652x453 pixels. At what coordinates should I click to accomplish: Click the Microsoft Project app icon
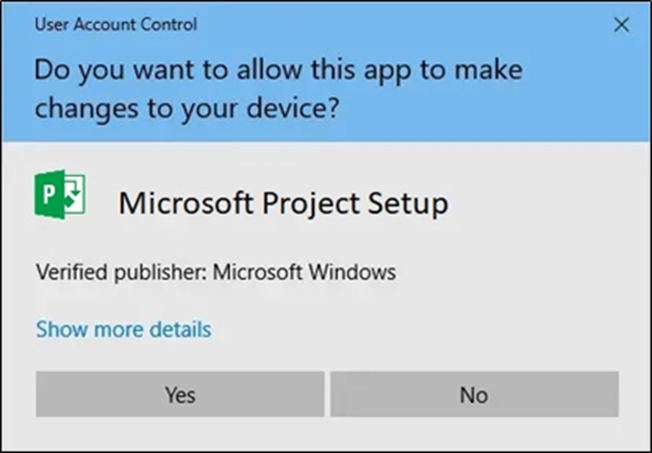pos(60,194)
